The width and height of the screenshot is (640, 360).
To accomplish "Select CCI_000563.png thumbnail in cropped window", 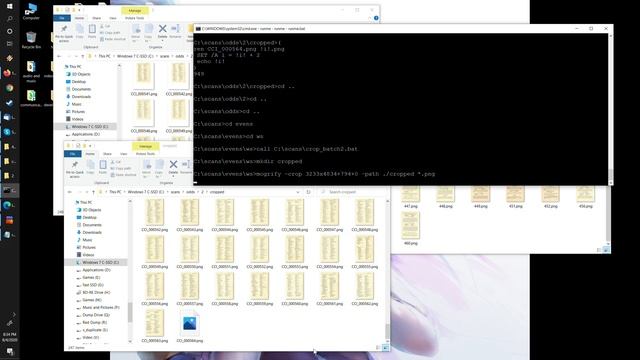I will pos(154,327).
